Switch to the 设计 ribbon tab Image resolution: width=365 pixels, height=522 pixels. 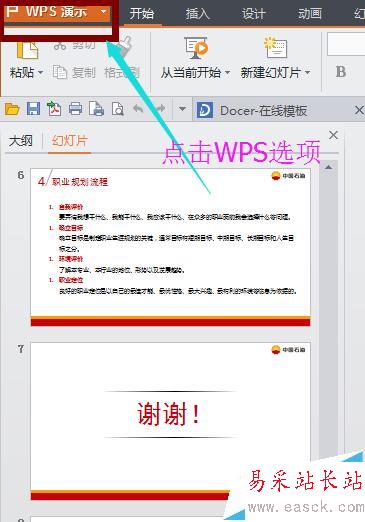coord(254,13)
